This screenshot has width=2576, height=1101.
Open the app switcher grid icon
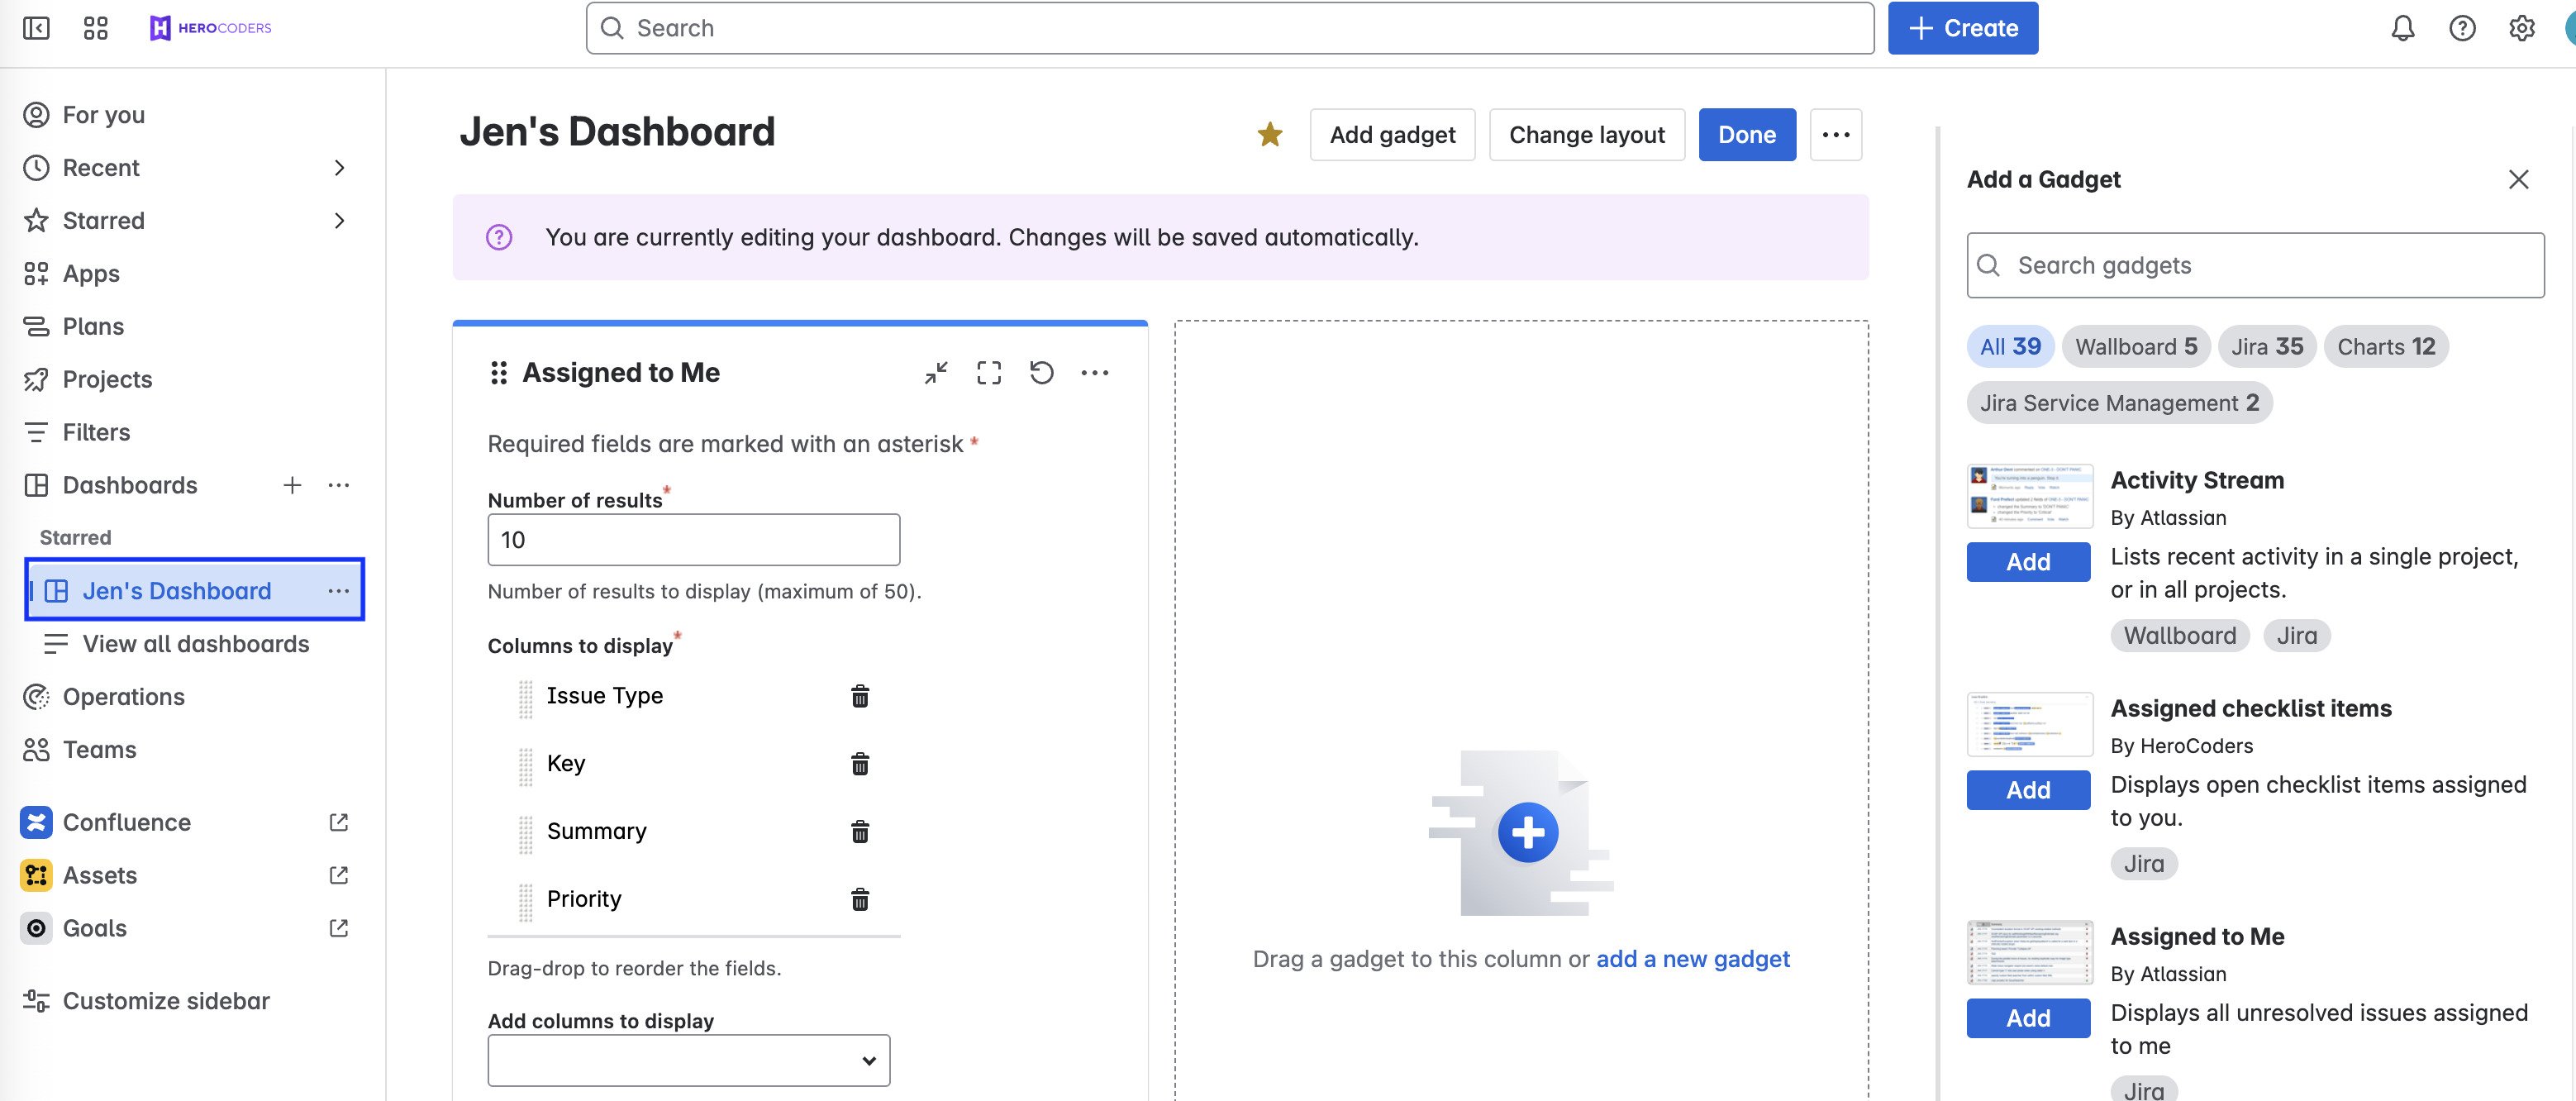click(95, 28)
